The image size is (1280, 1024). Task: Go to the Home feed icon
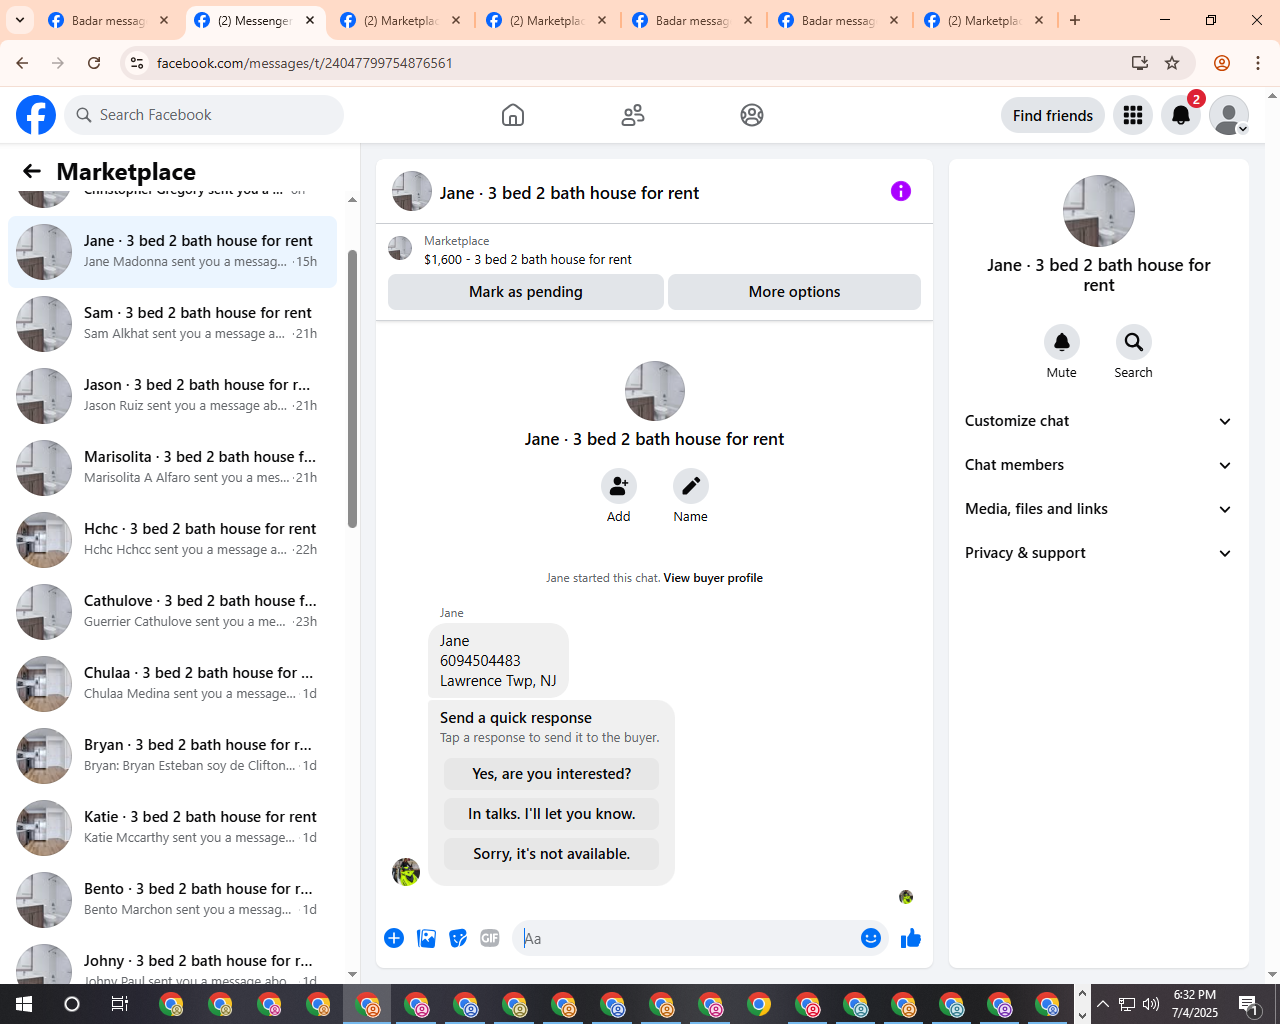[x=513, y=115]
